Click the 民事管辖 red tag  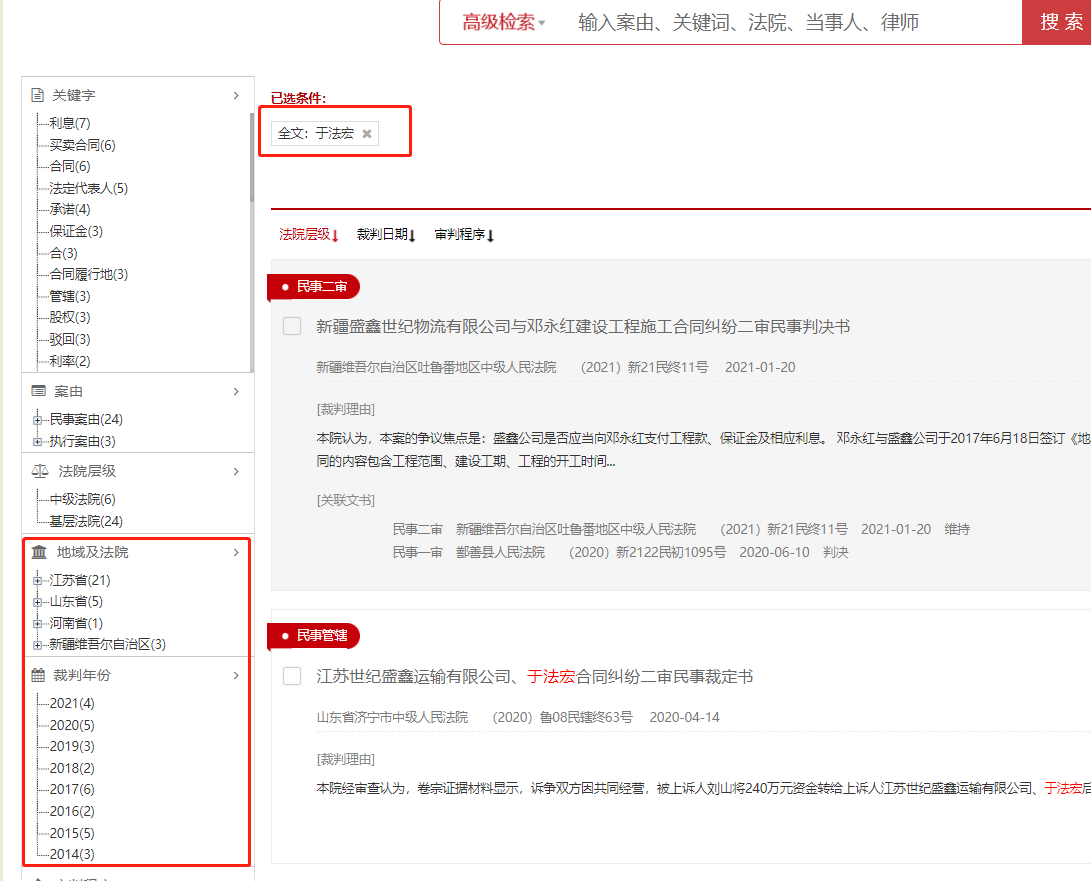pyautogui.click(x=314, y=635)
